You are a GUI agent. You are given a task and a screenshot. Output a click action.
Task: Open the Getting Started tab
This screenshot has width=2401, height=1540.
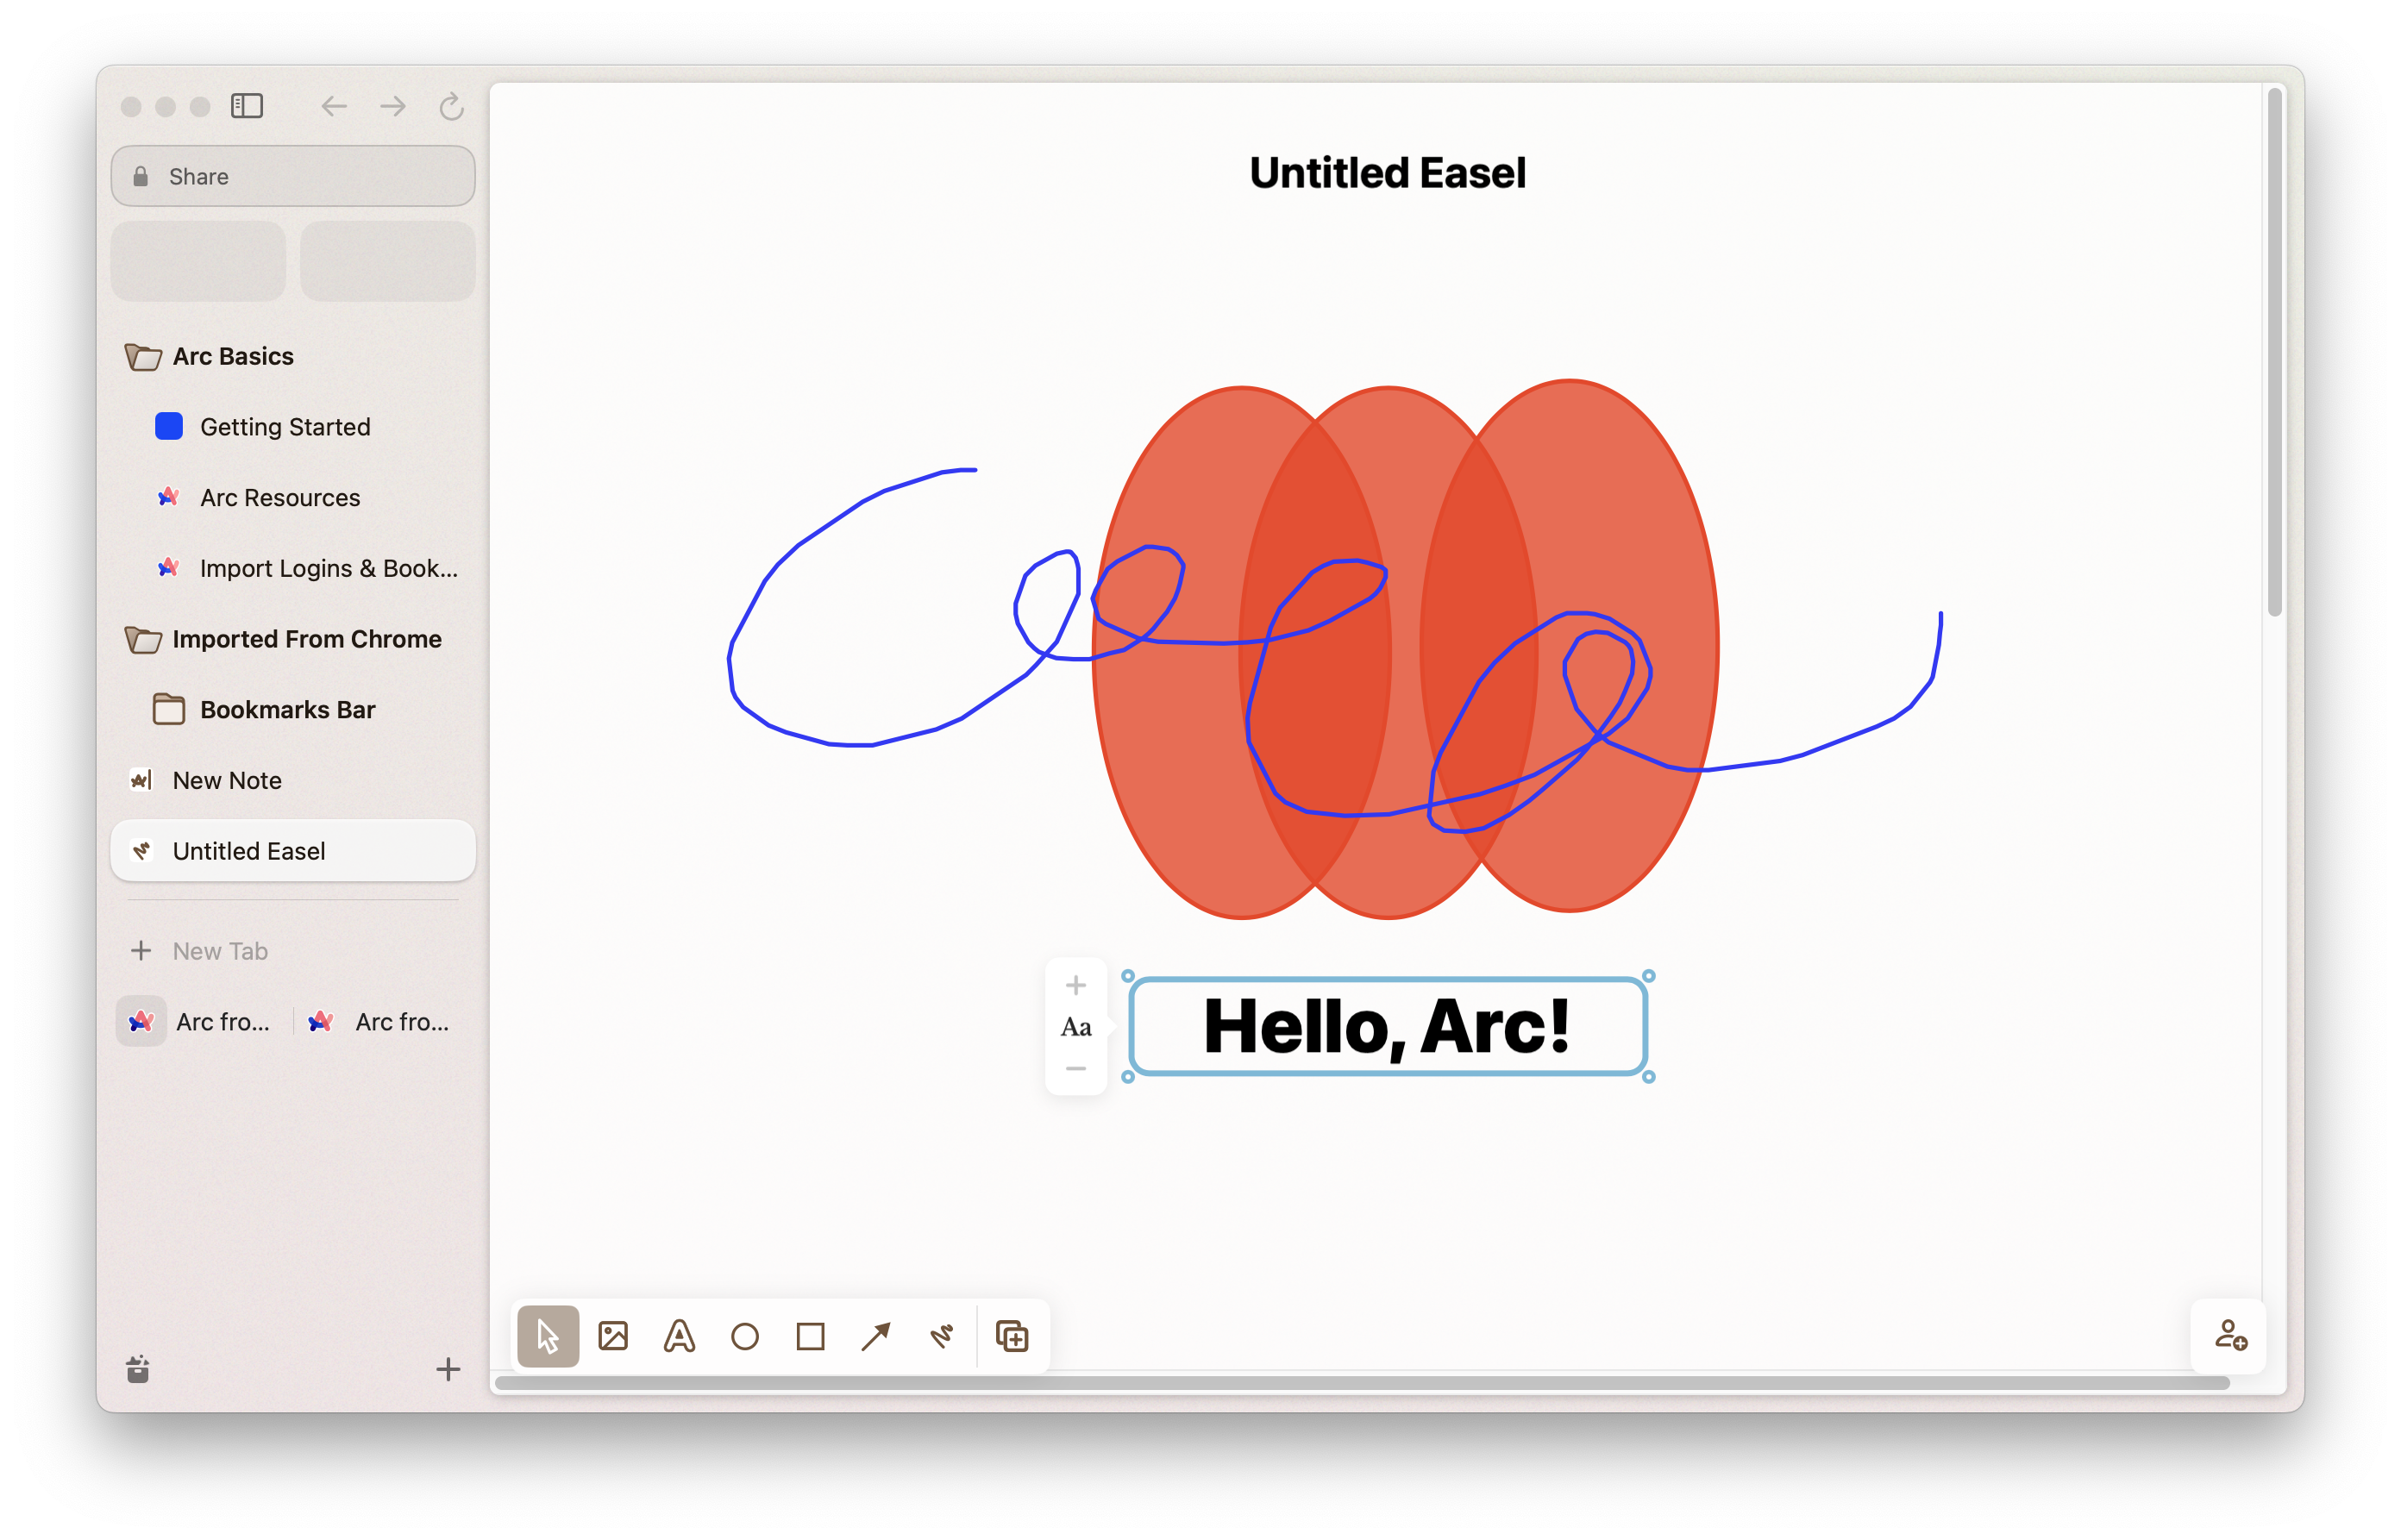pyautogui.click(x=285, y=427)
